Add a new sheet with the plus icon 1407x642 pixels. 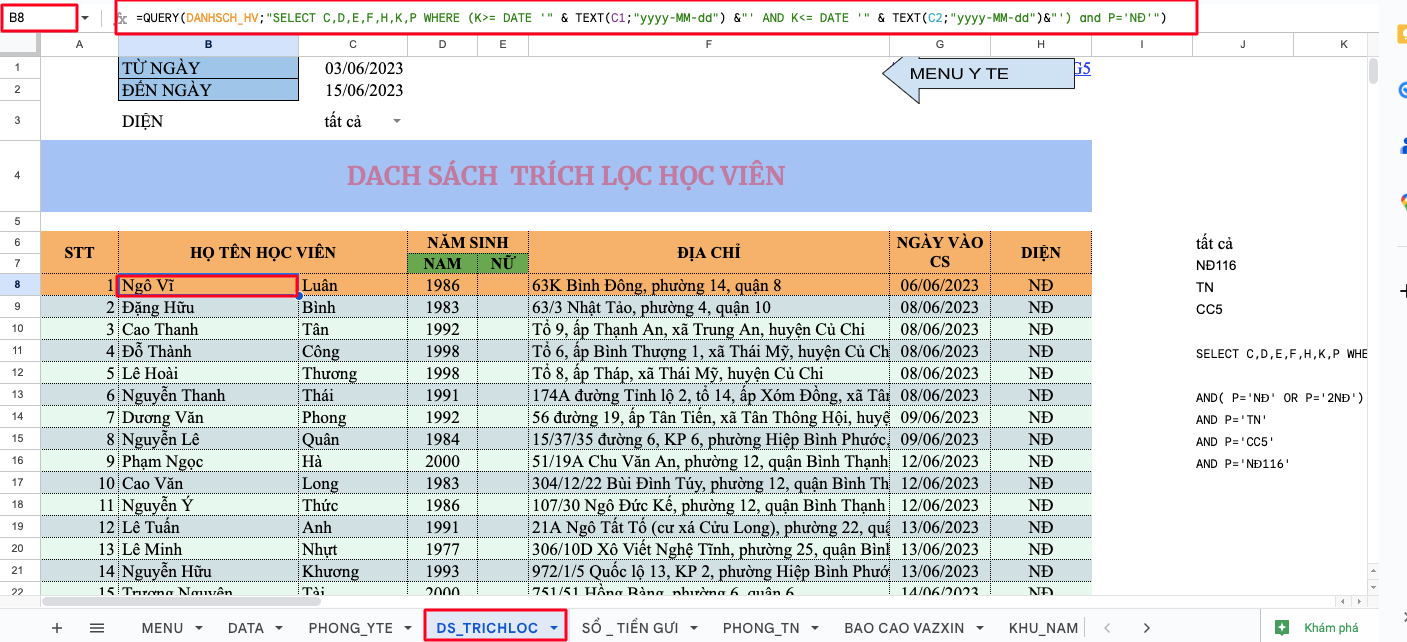pyautogui.click(x=57, y=628)
